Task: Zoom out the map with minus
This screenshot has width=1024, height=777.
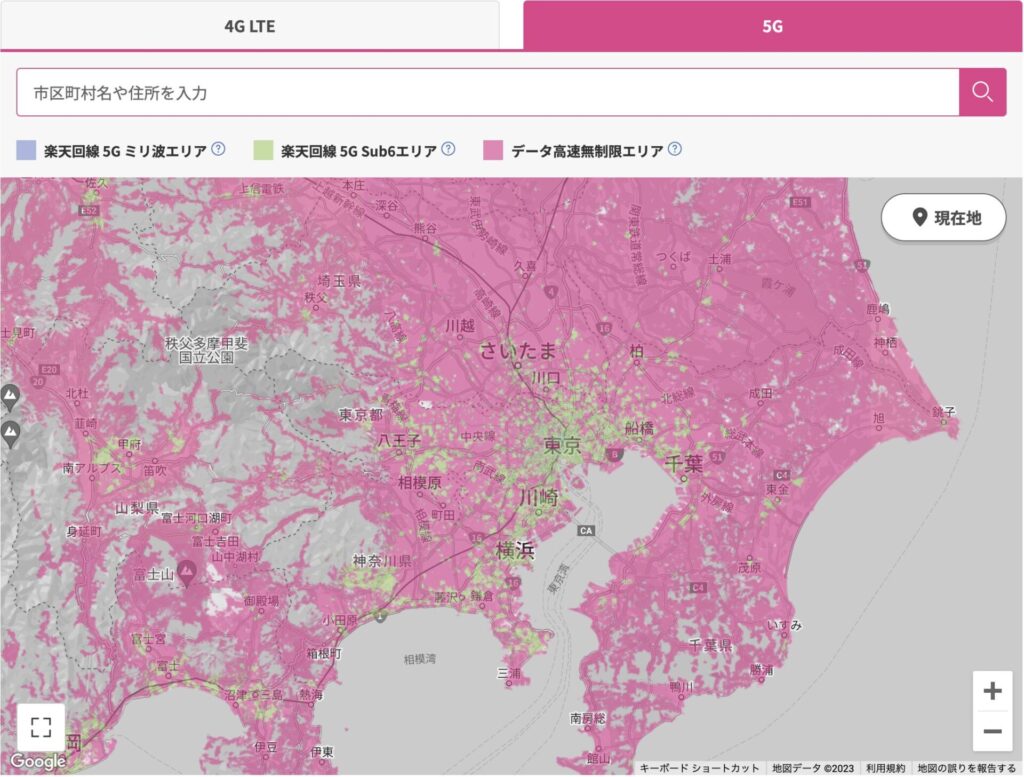Action: (993, 731)
